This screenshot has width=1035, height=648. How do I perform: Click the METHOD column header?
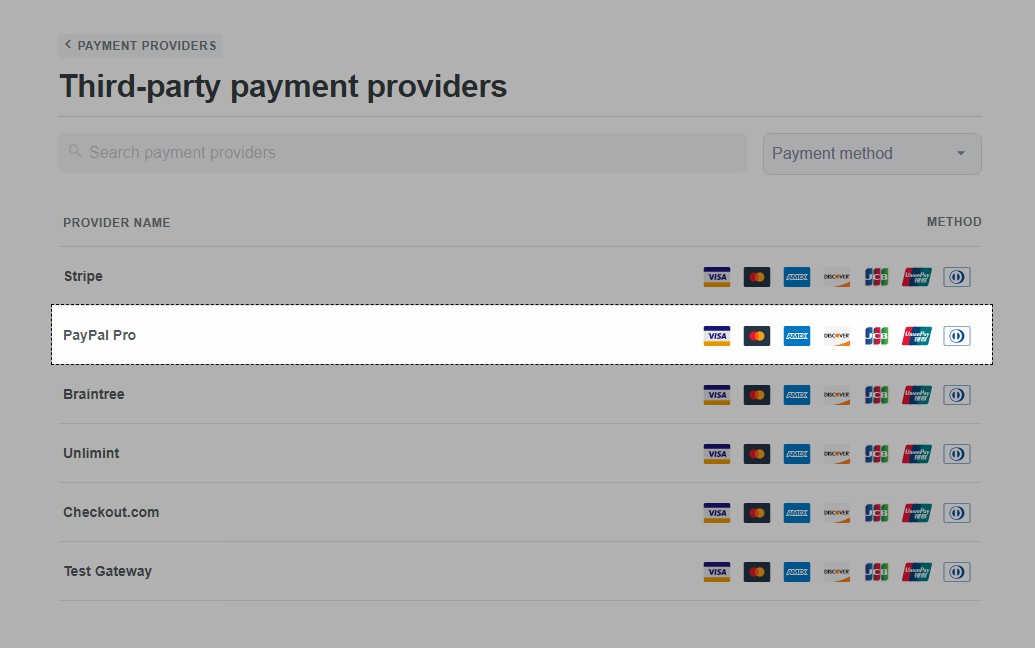pos(953,221)
